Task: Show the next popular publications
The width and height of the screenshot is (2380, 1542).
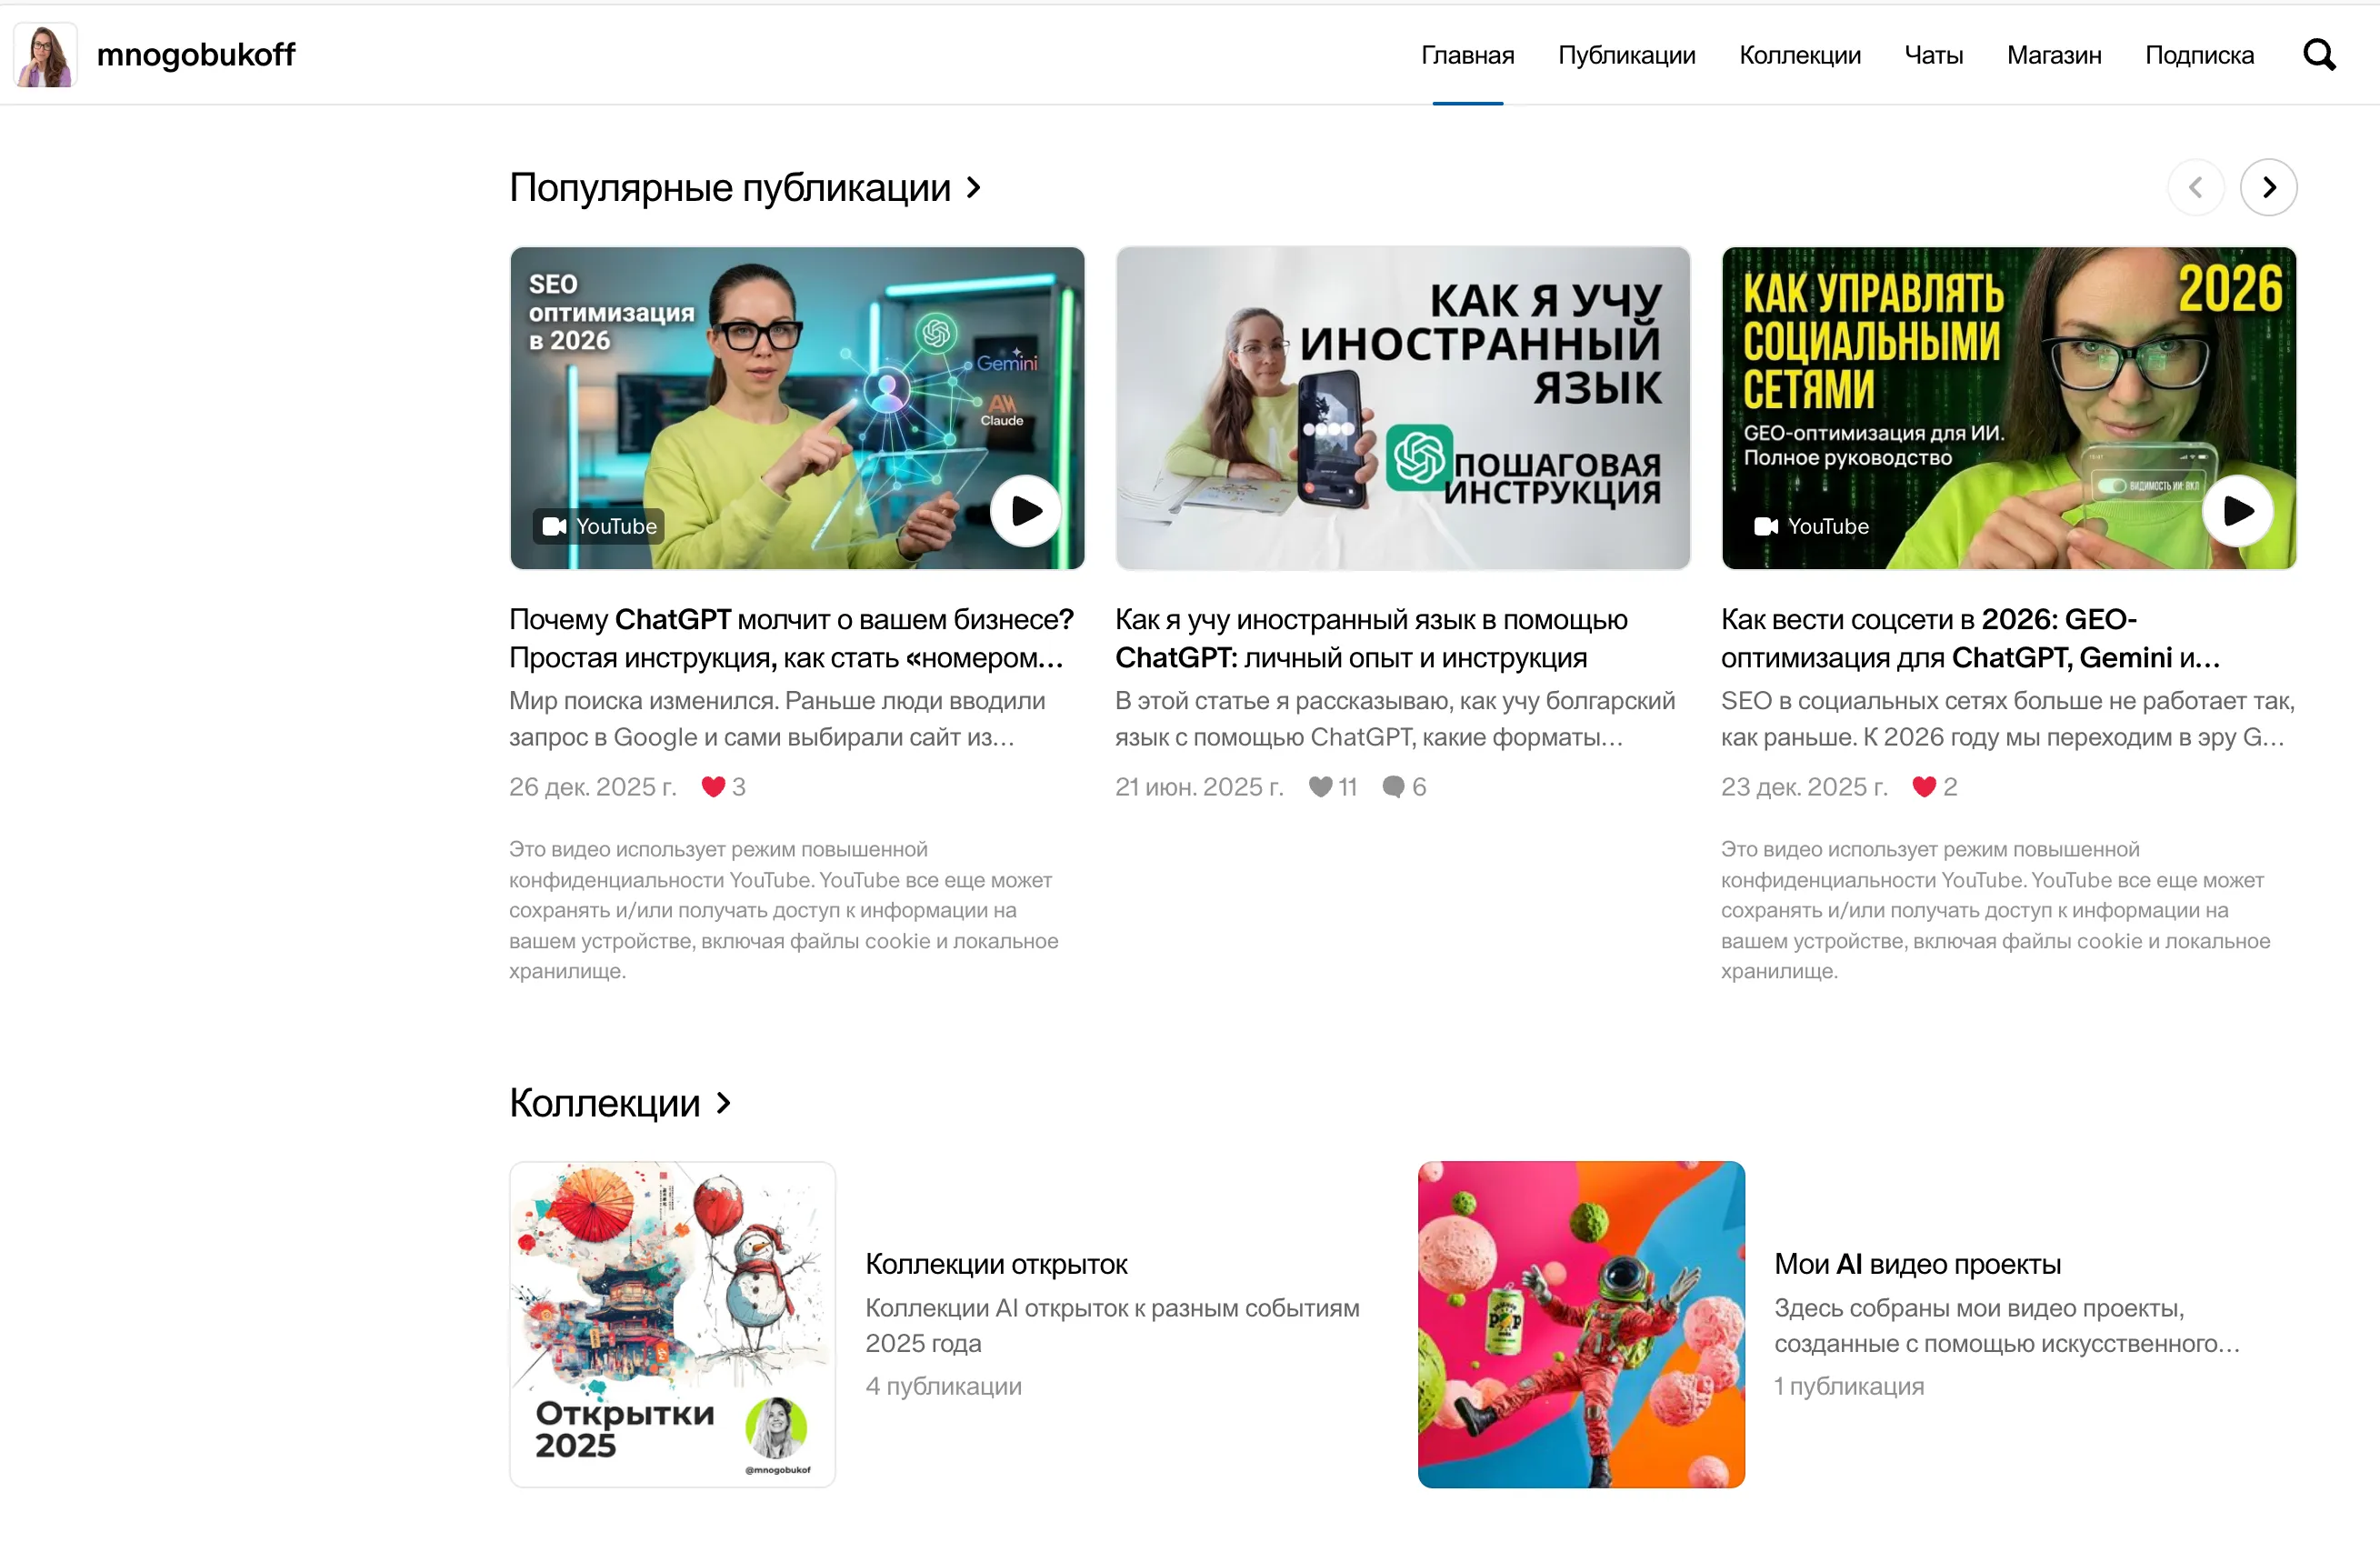Action: coord(2268,187)
